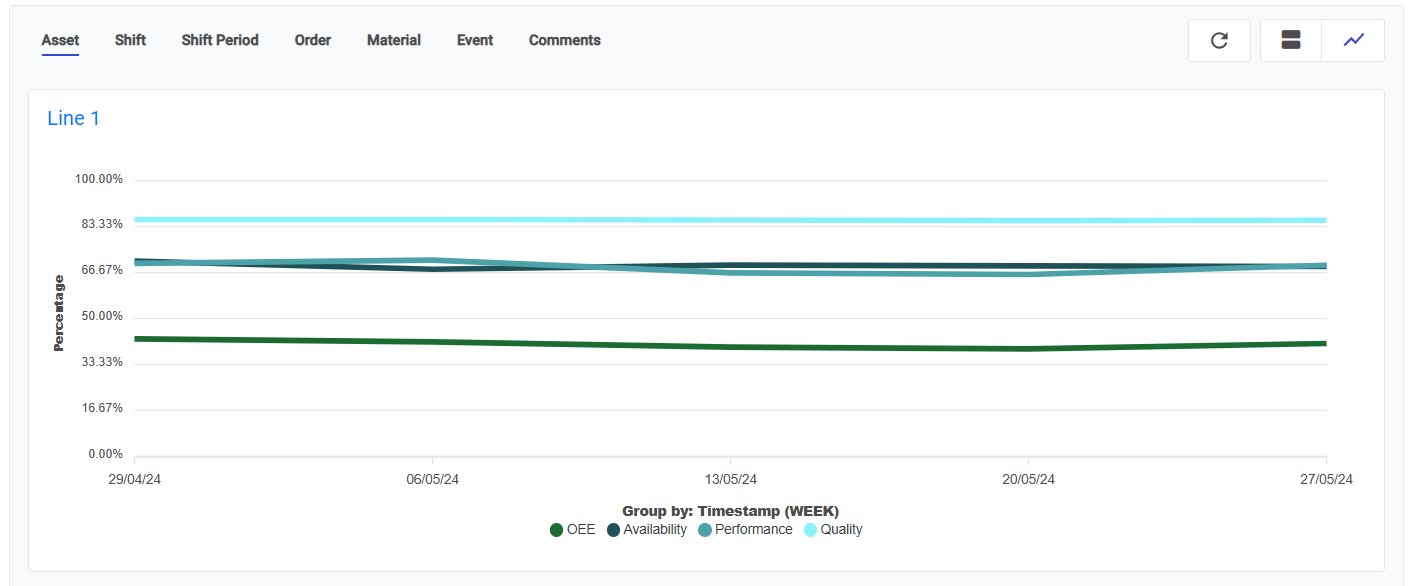The image size is (1410, 586).
Task: Hide the Availability series via legend
Action: [x=654, y=530]
